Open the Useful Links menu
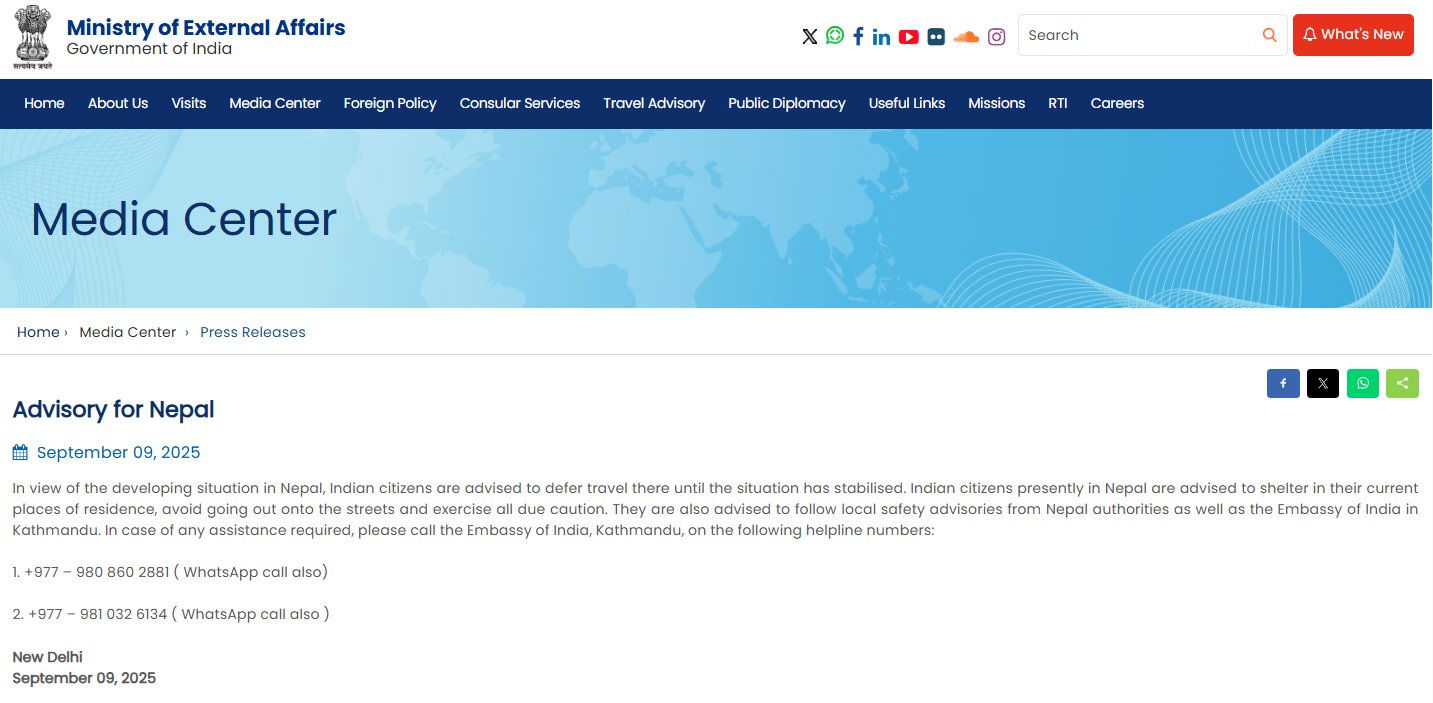 coord(907,103)
